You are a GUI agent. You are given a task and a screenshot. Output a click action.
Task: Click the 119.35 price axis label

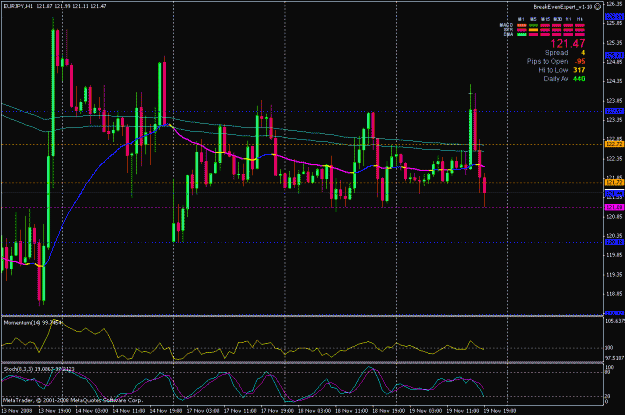click(x=614, y=275)
